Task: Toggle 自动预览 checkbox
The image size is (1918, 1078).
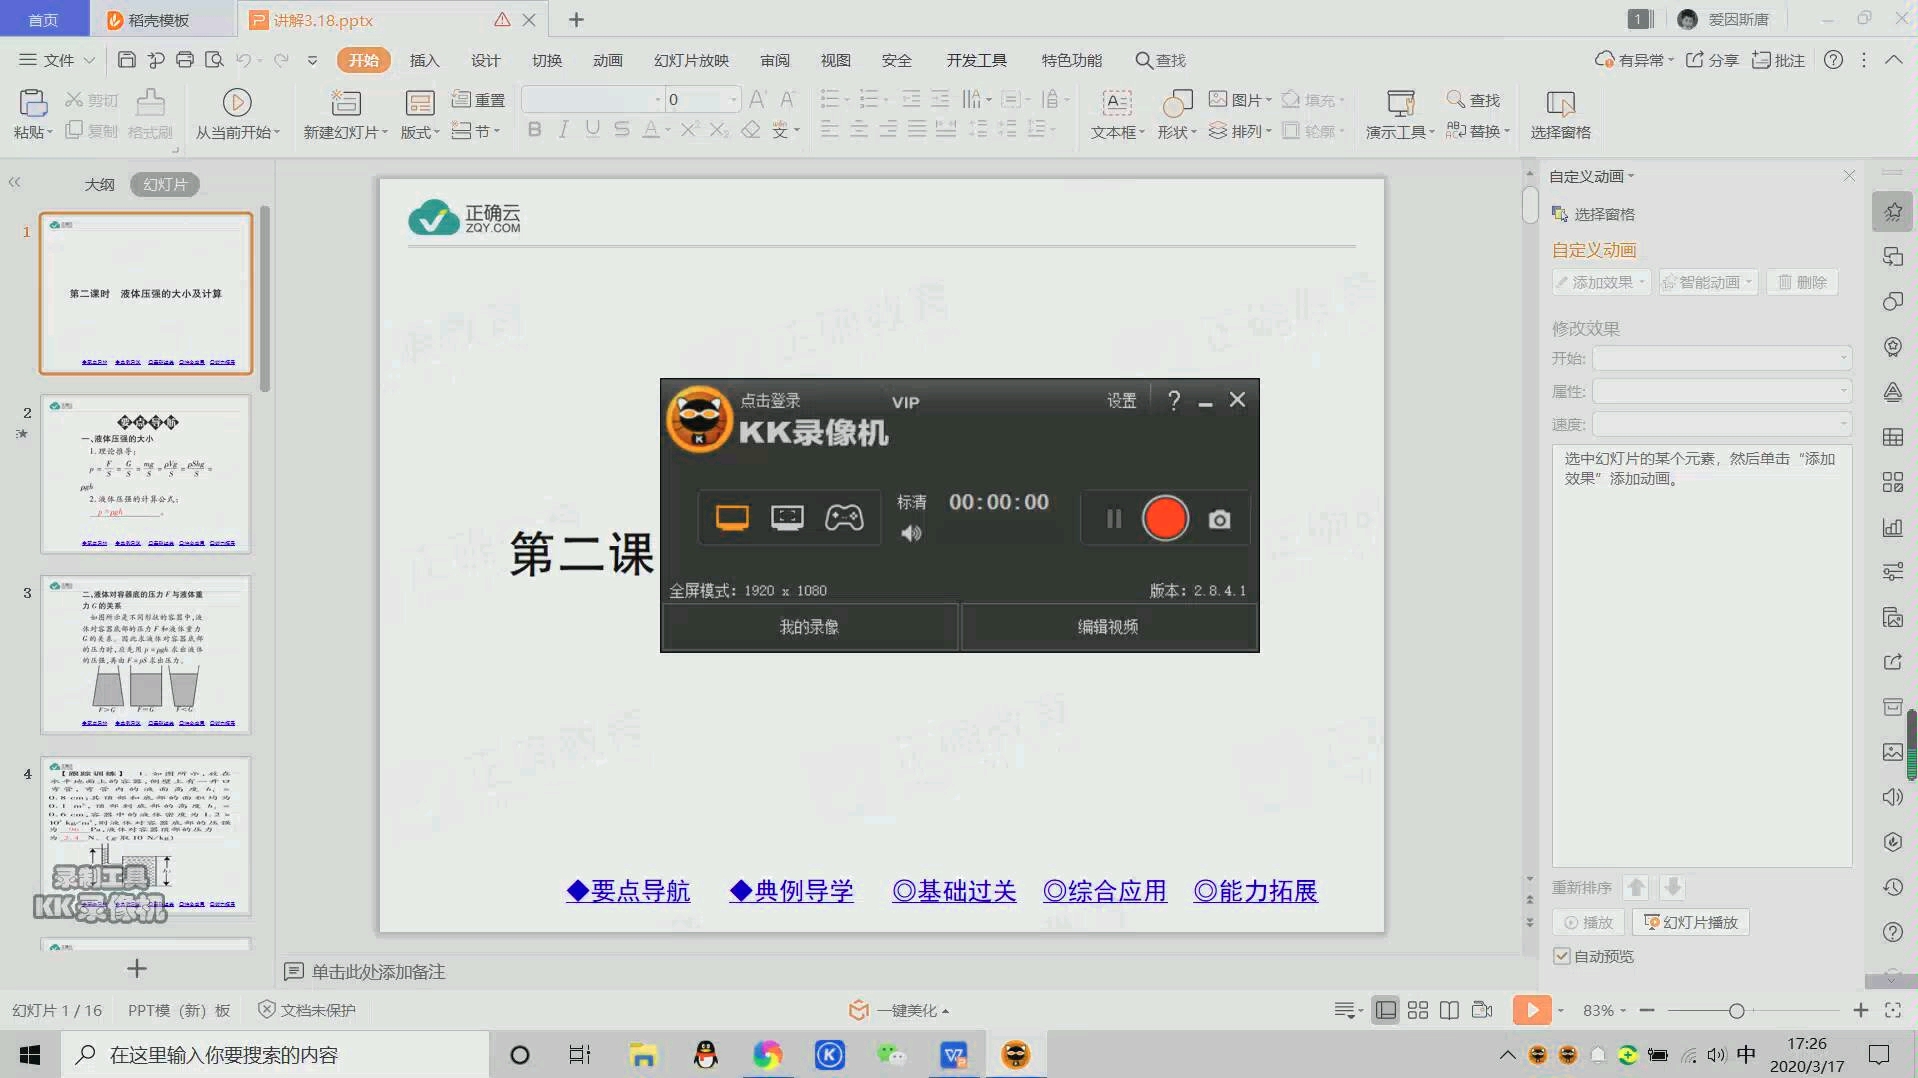Action: click(x=1562, y=956)
